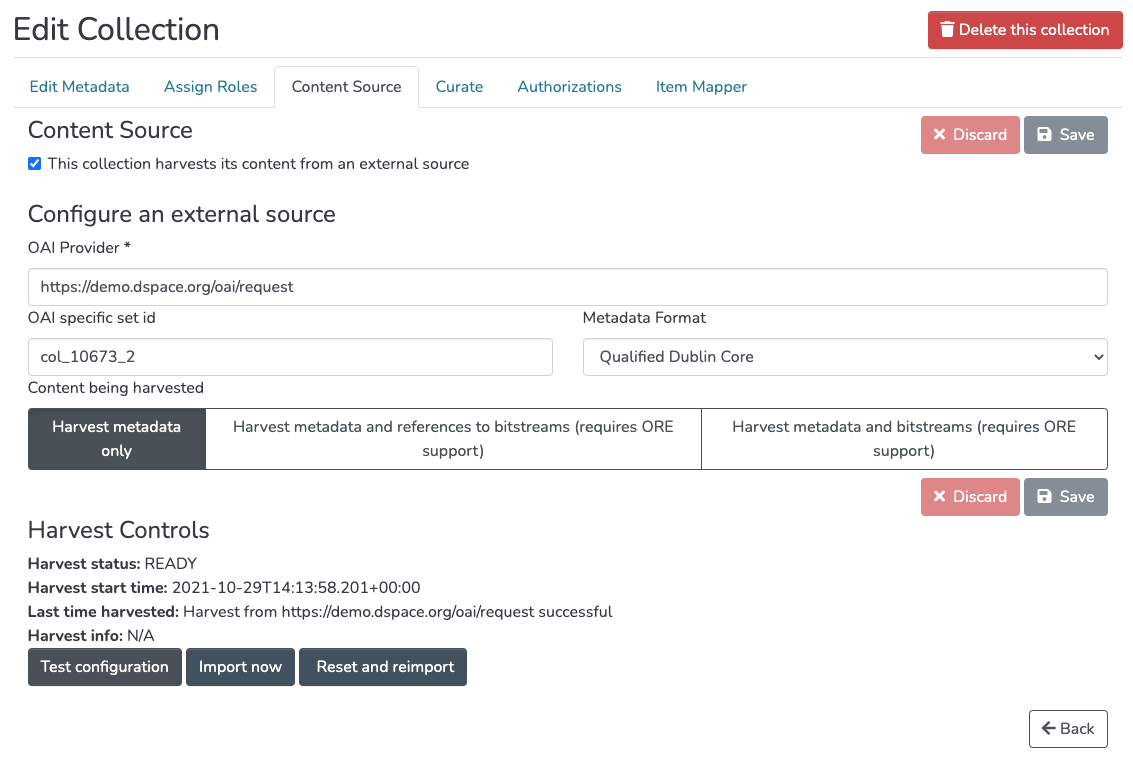The width and height of the screenshot is (1133, 765).
Task: Select Harvest metadata and references to bitstreams
Action: click(x=453, y=438)
